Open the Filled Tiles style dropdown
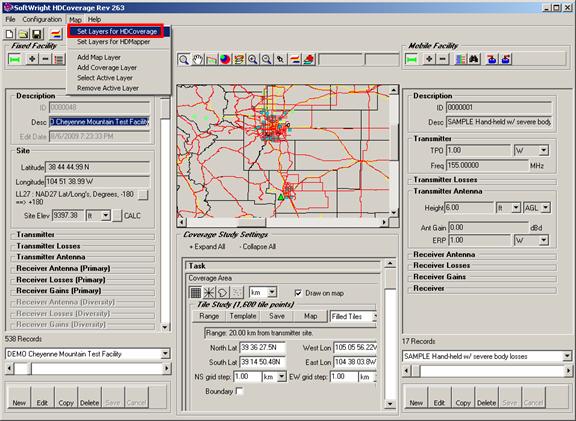The height and width of the screenshot is (421, 576). tap(374, 316)
